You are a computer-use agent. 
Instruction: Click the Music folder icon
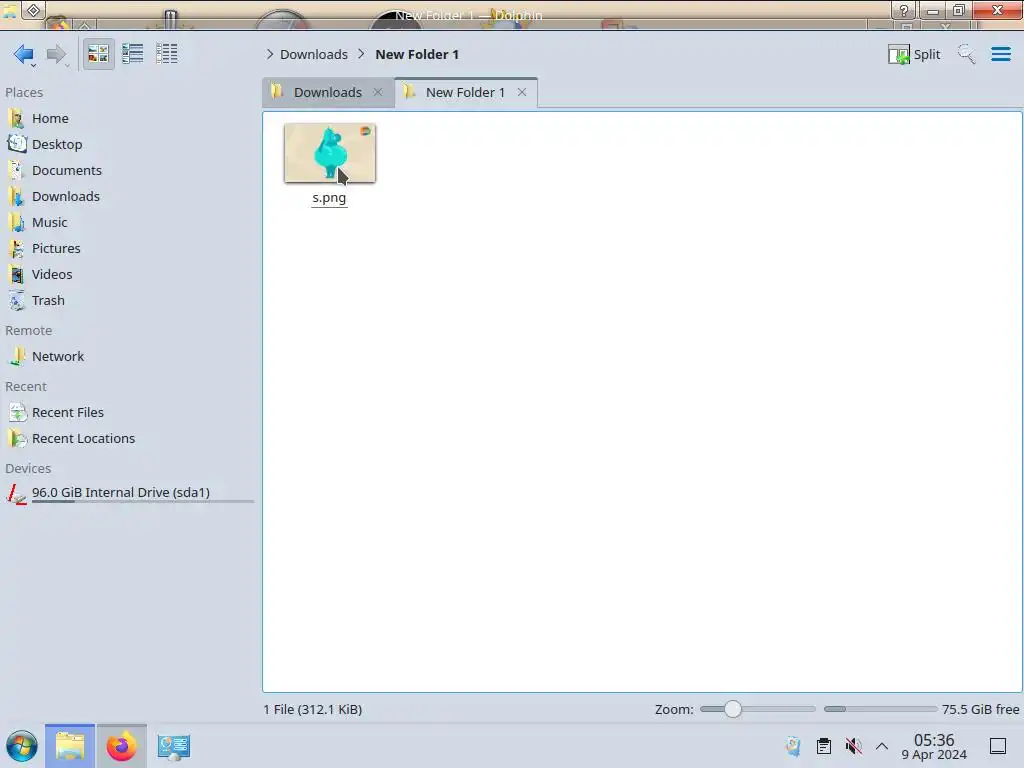17,223
